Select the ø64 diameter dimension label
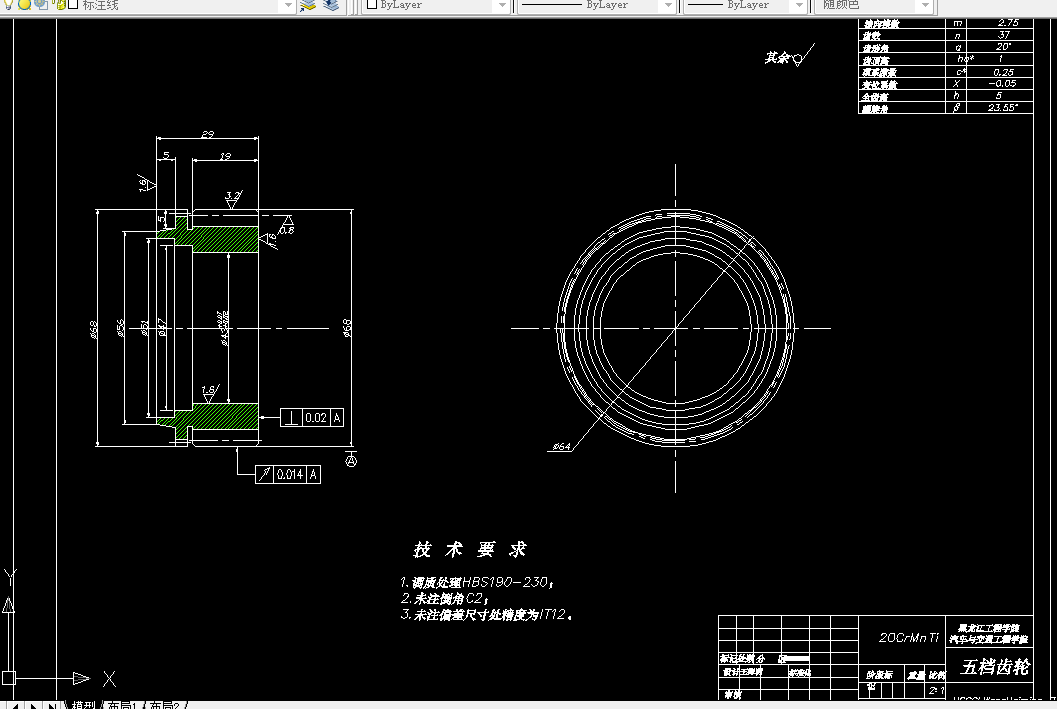The height and width of the screenshot is (709, 1057). 562,446
